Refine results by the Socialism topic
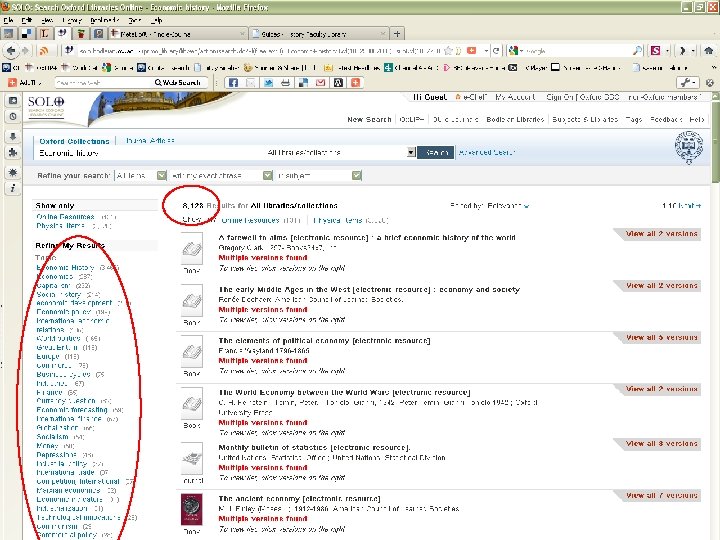 (x=52, y=437)
